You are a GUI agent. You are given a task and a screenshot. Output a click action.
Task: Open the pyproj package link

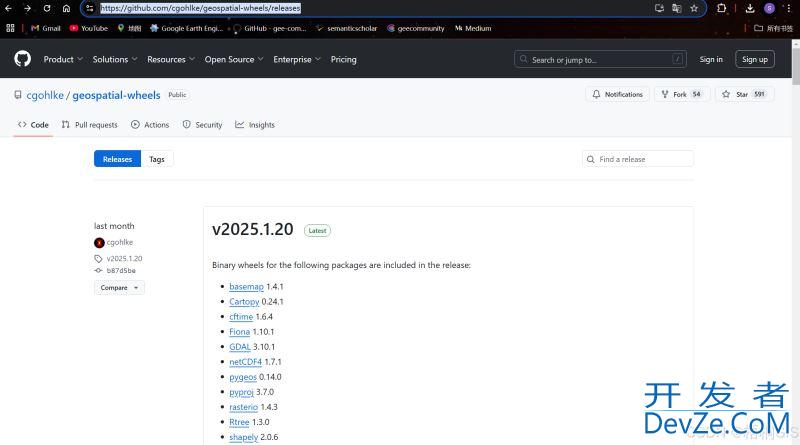(241, 392)
